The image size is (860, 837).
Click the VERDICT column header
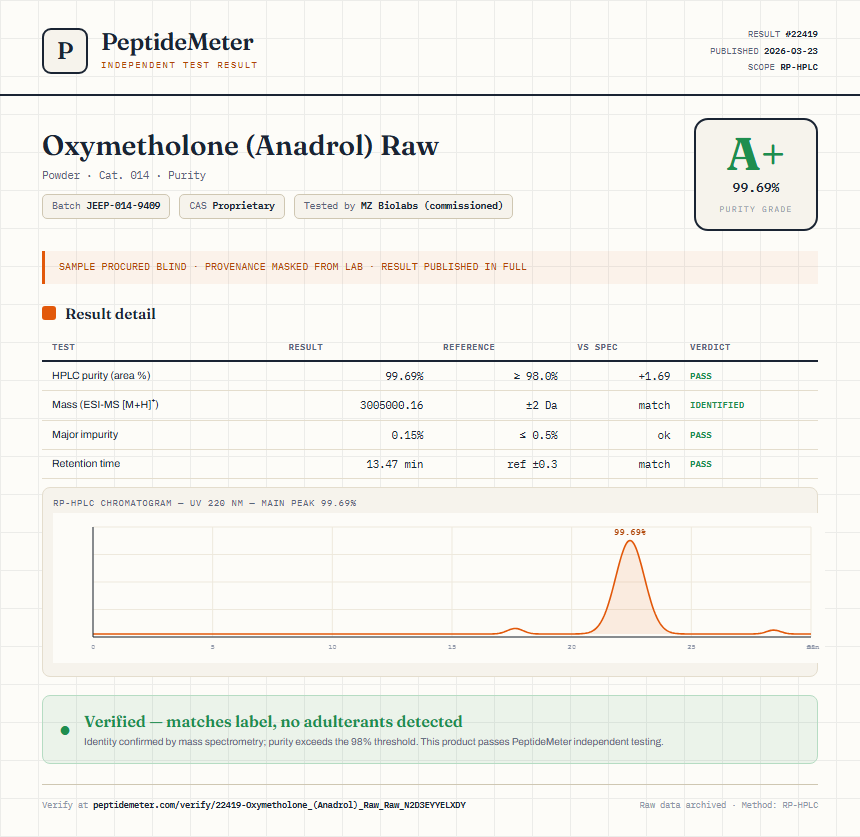[x=710, y=347]
